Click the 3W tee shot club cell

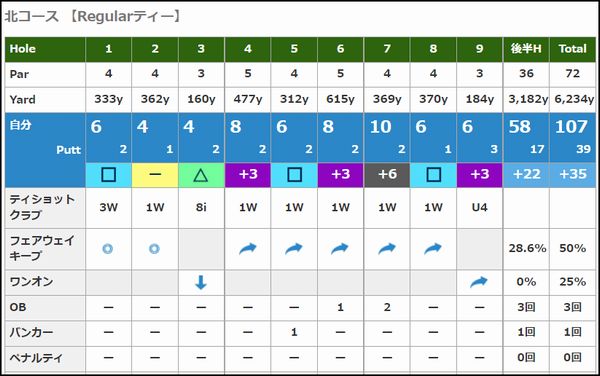click(x=108, y=208)
